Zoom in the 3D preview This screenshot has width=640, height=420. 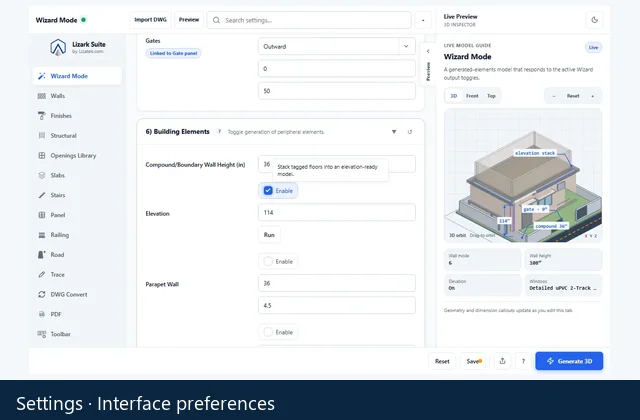point(592,96)
